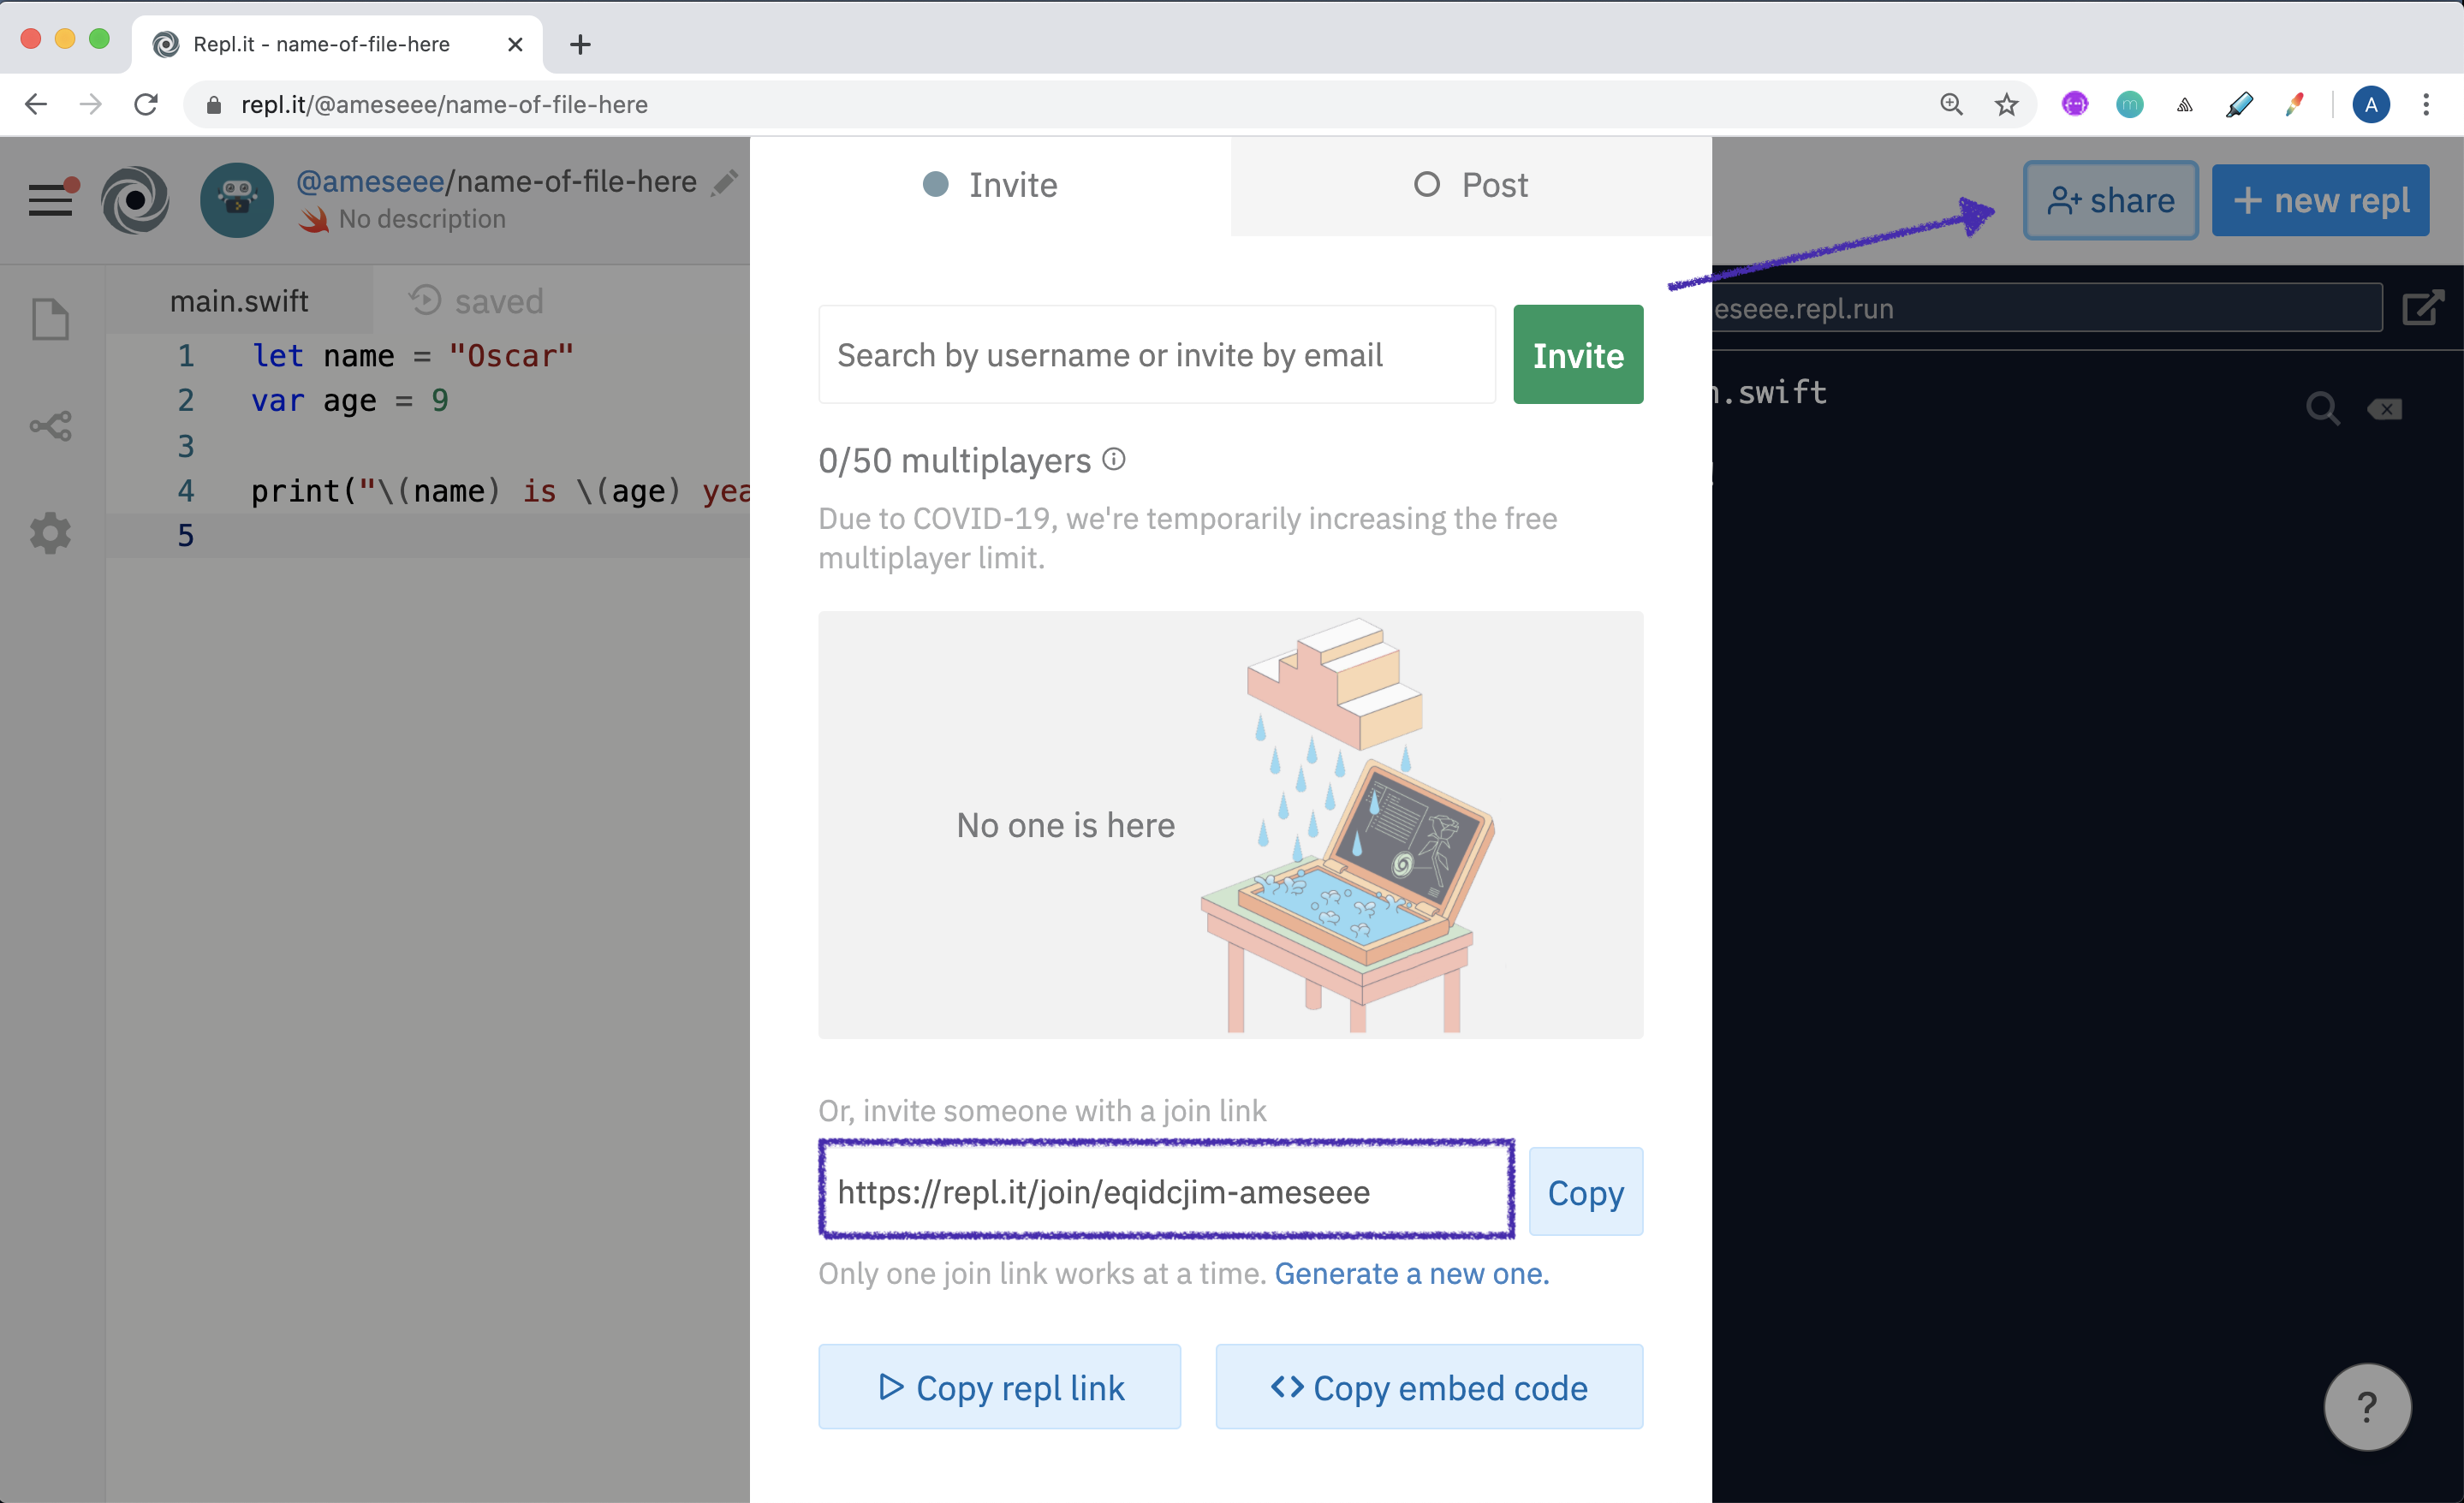
Task: Click Copy embed code button
Action: (x=1429, y=1387)
